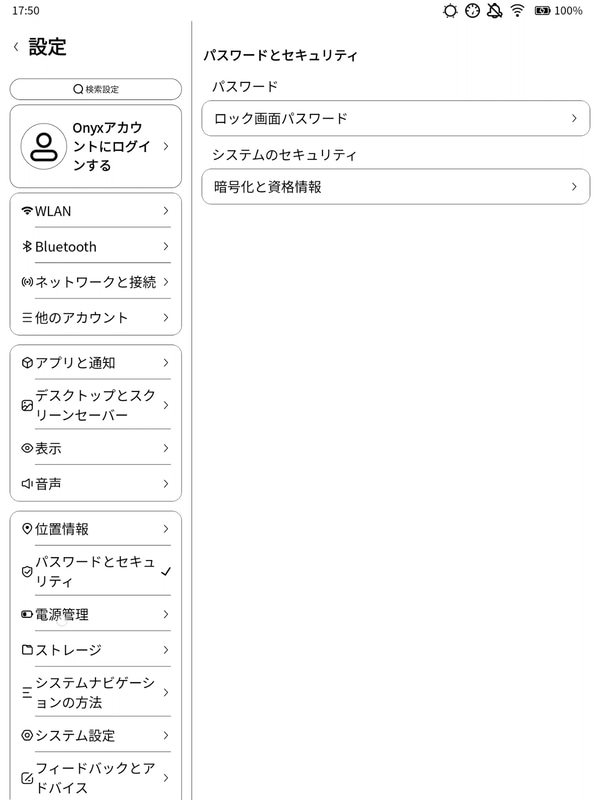Select フィードバックとアドバイス in the sidebar
Screen dimensions: 600x800
[90, 778]
